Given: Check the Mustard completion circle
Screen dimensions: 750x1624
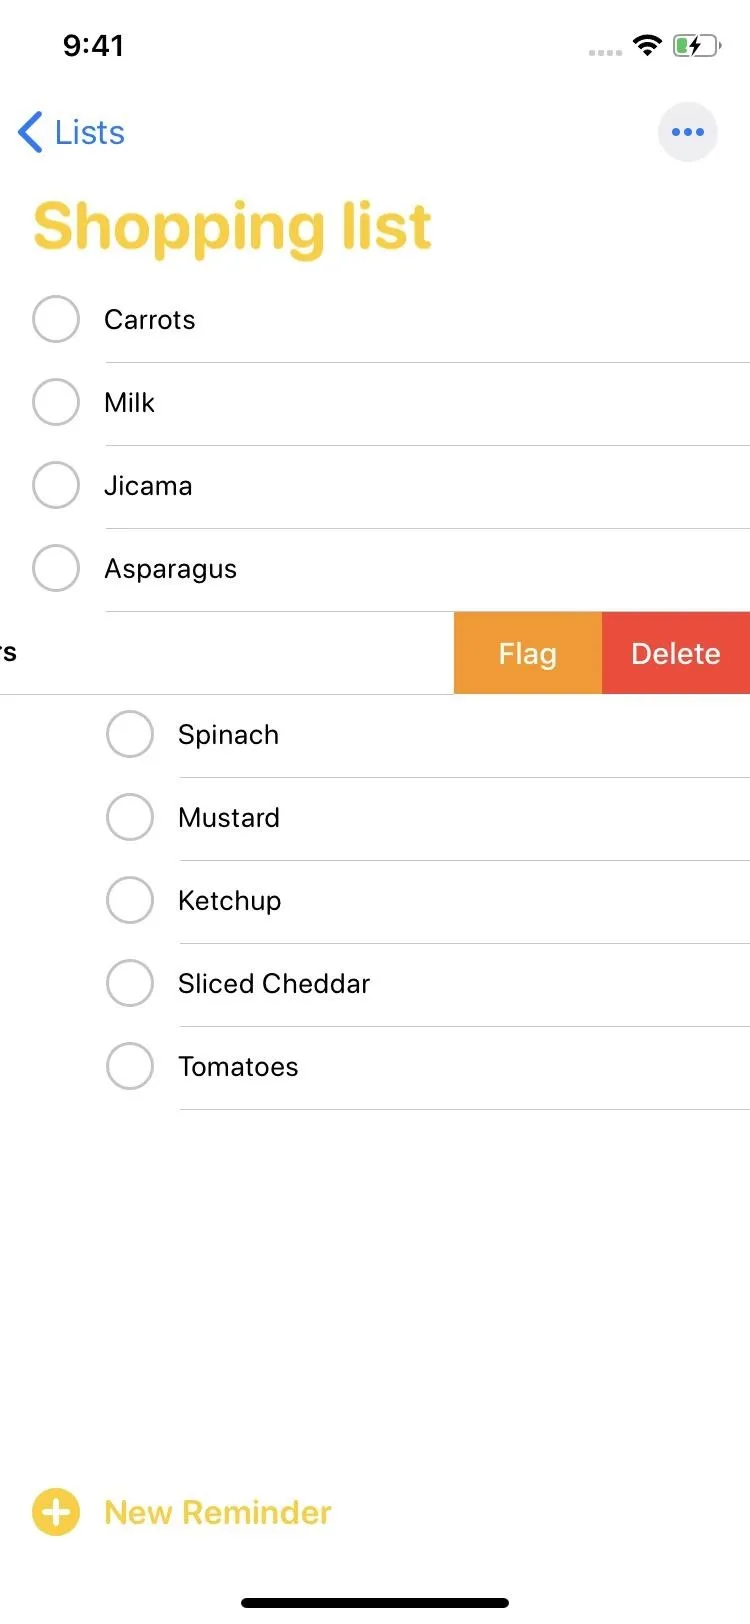Looking at the screenshot, I should click(130, 817).
